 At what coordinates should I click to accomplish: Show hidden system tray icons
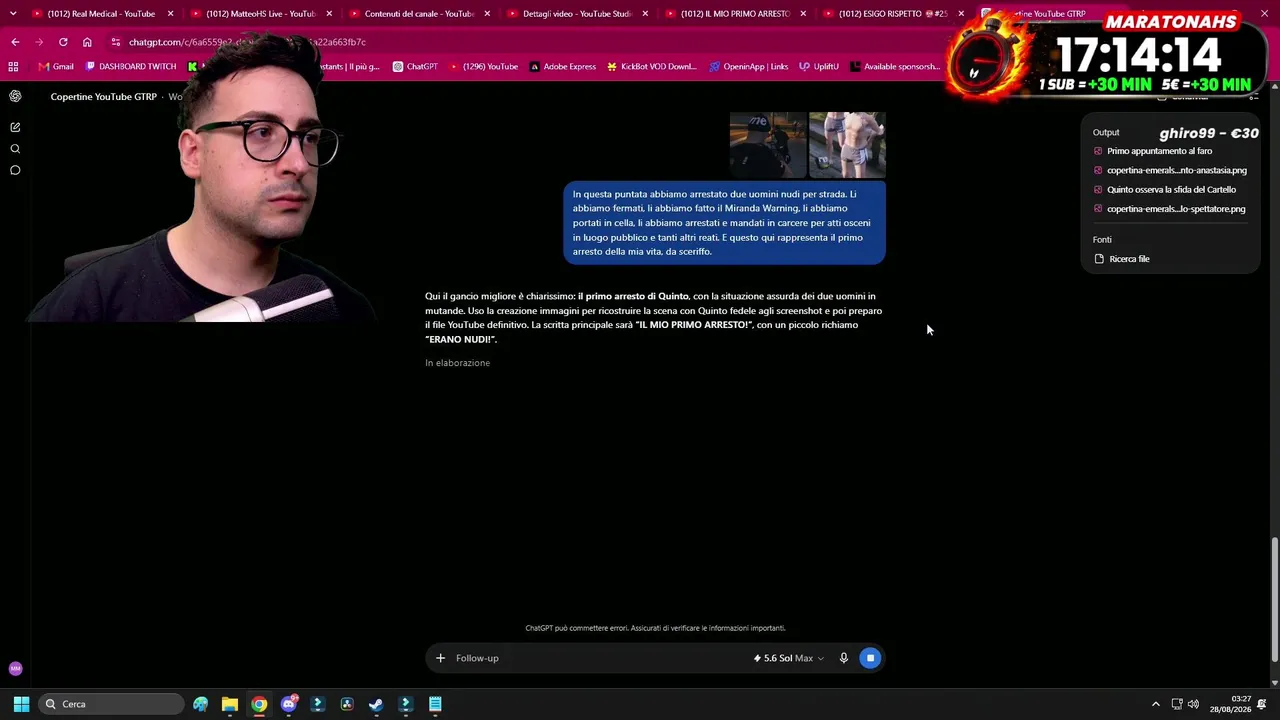(1156, 704)
